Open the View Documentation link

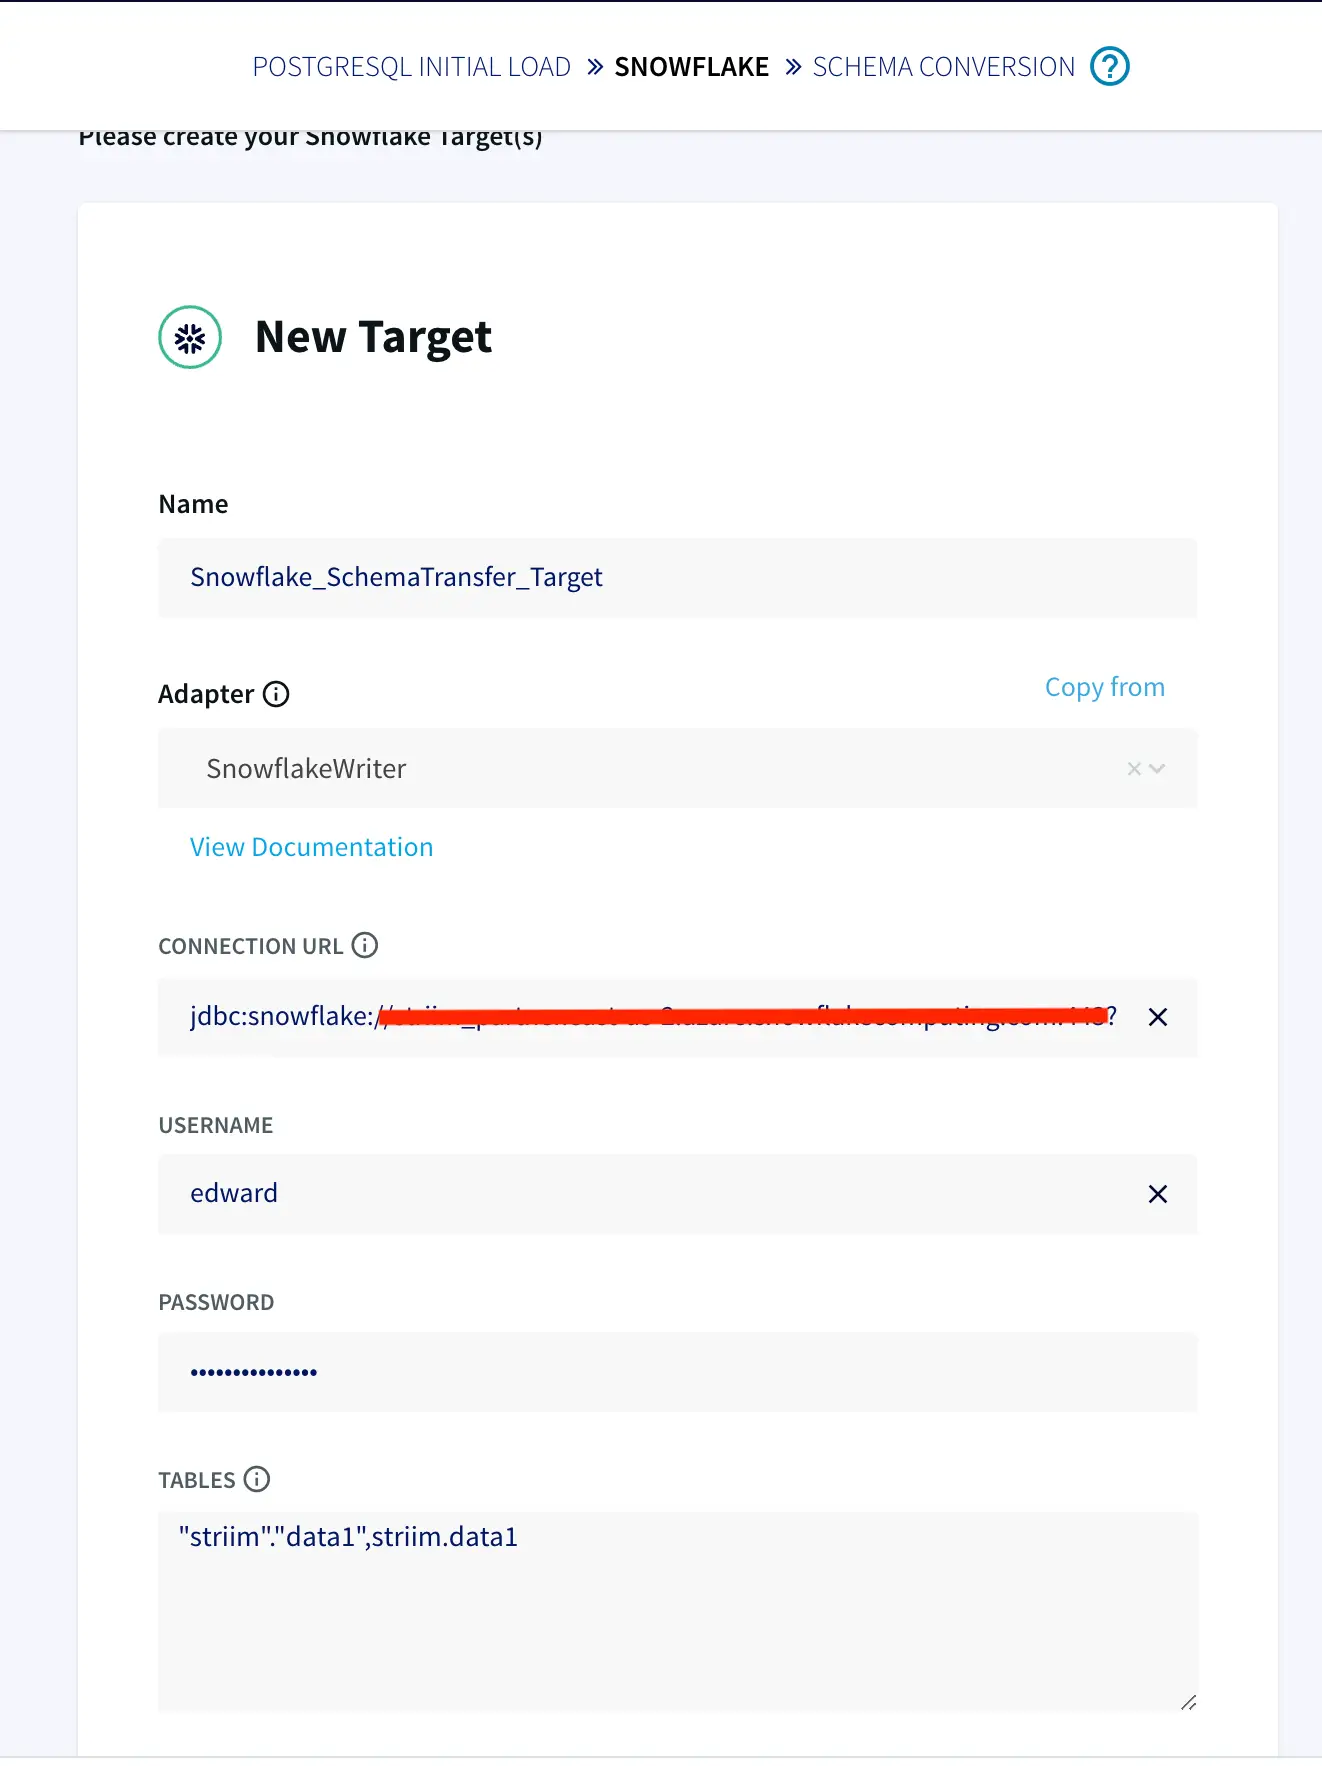(x=311, y=847)
